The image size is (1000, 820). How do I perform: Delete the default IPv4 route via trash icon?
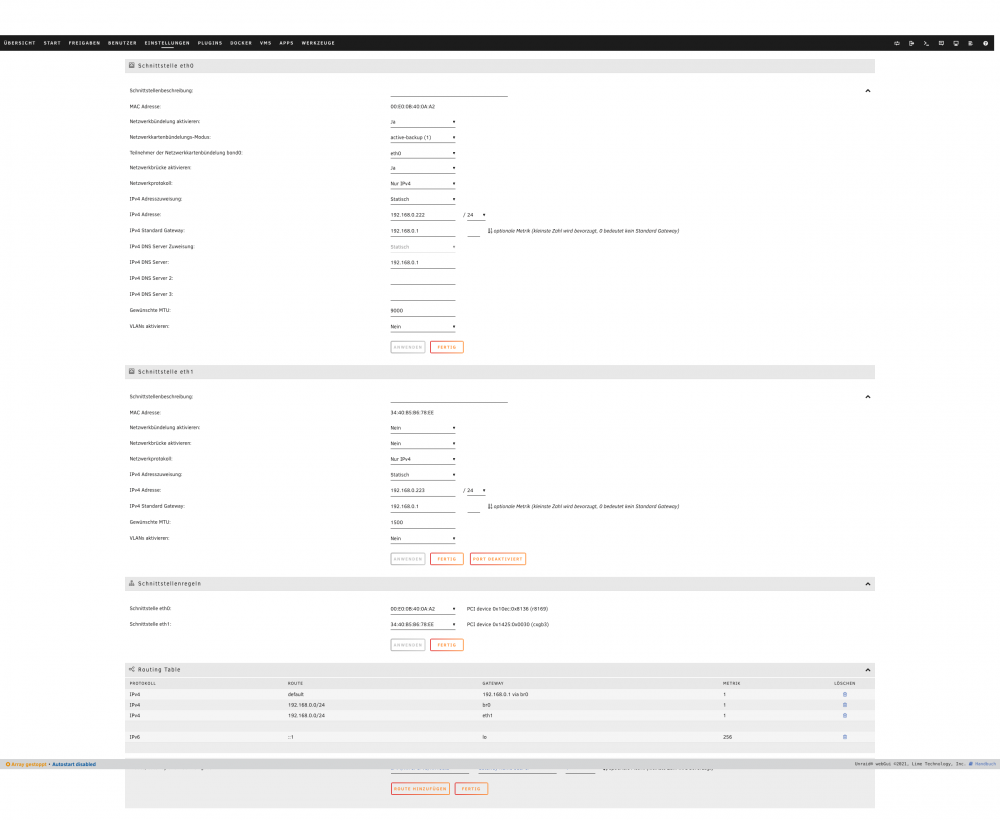point(845,694)
